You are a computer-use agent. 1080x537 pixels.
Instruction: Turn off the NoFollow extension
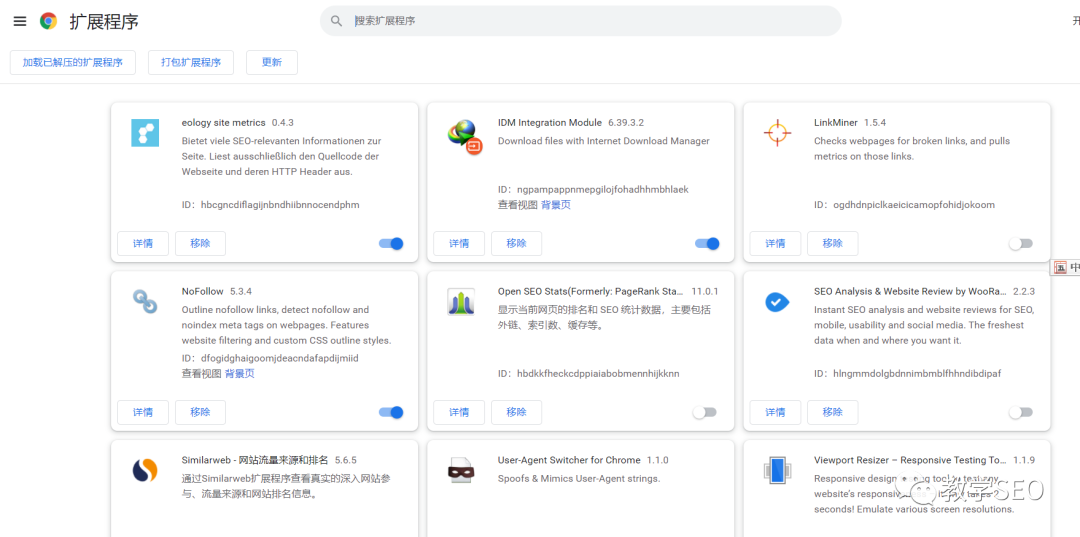(x=391, y=412)
